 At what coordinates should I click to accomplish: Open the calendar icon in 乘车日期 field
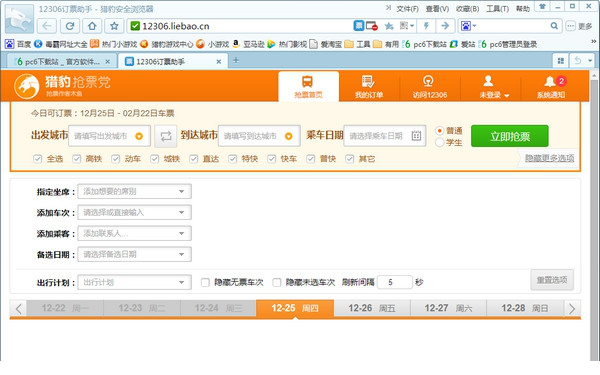416,135
